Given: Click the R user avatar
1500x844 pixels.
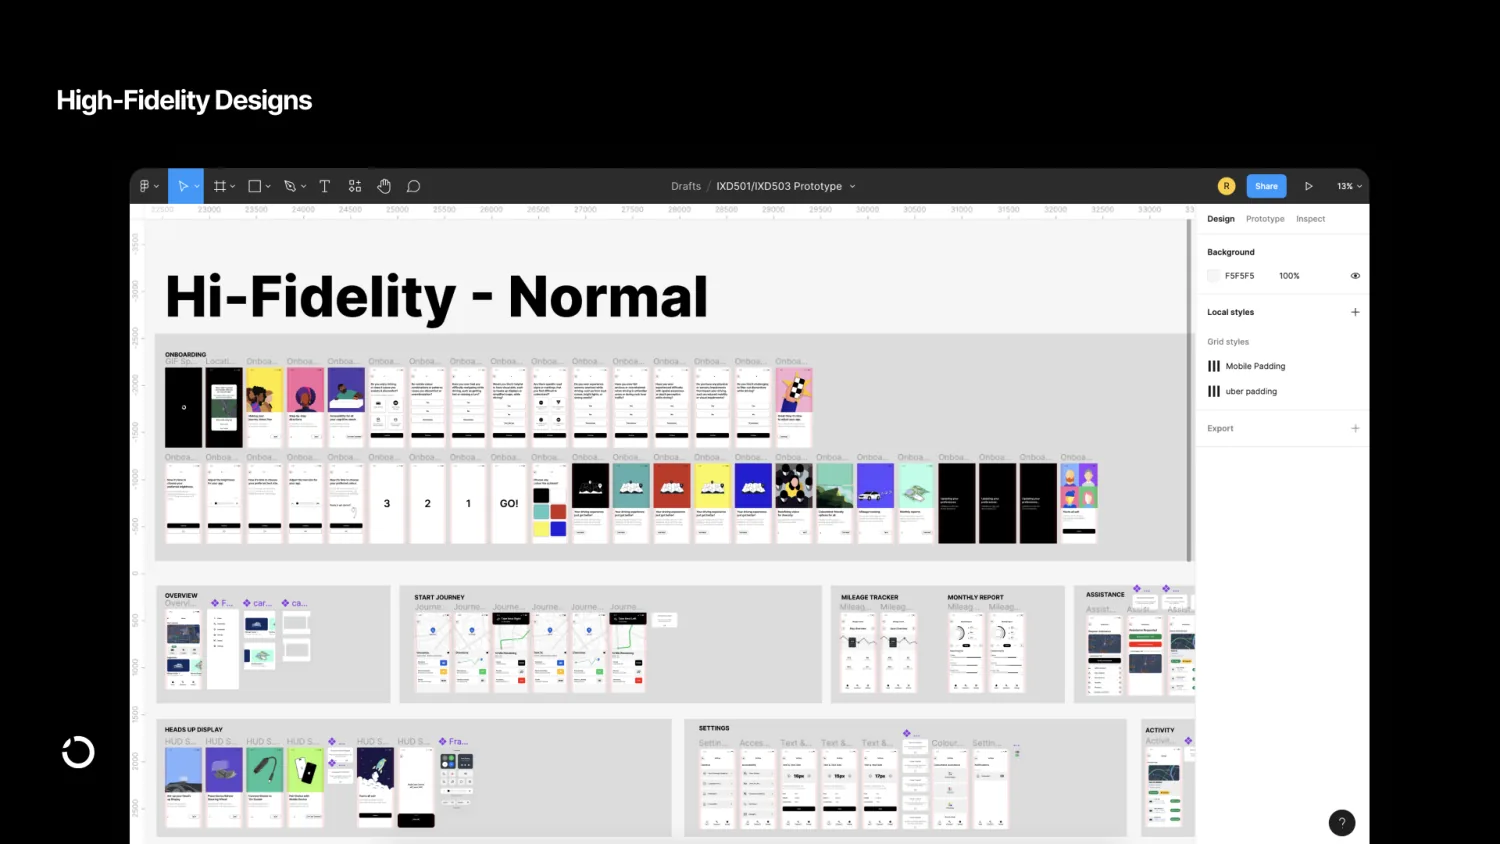Looking at the screenshot, I should coord(1226,186).
